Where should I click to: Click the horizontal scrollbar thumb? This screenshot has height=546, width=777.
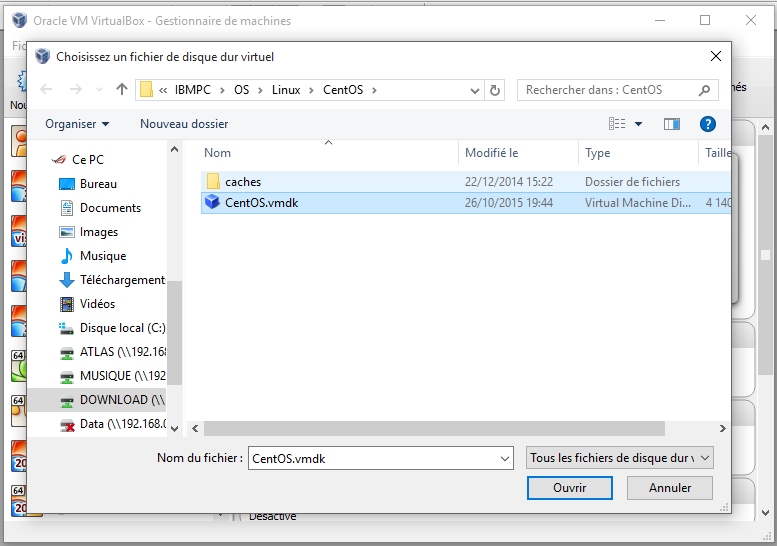(434, 429)
